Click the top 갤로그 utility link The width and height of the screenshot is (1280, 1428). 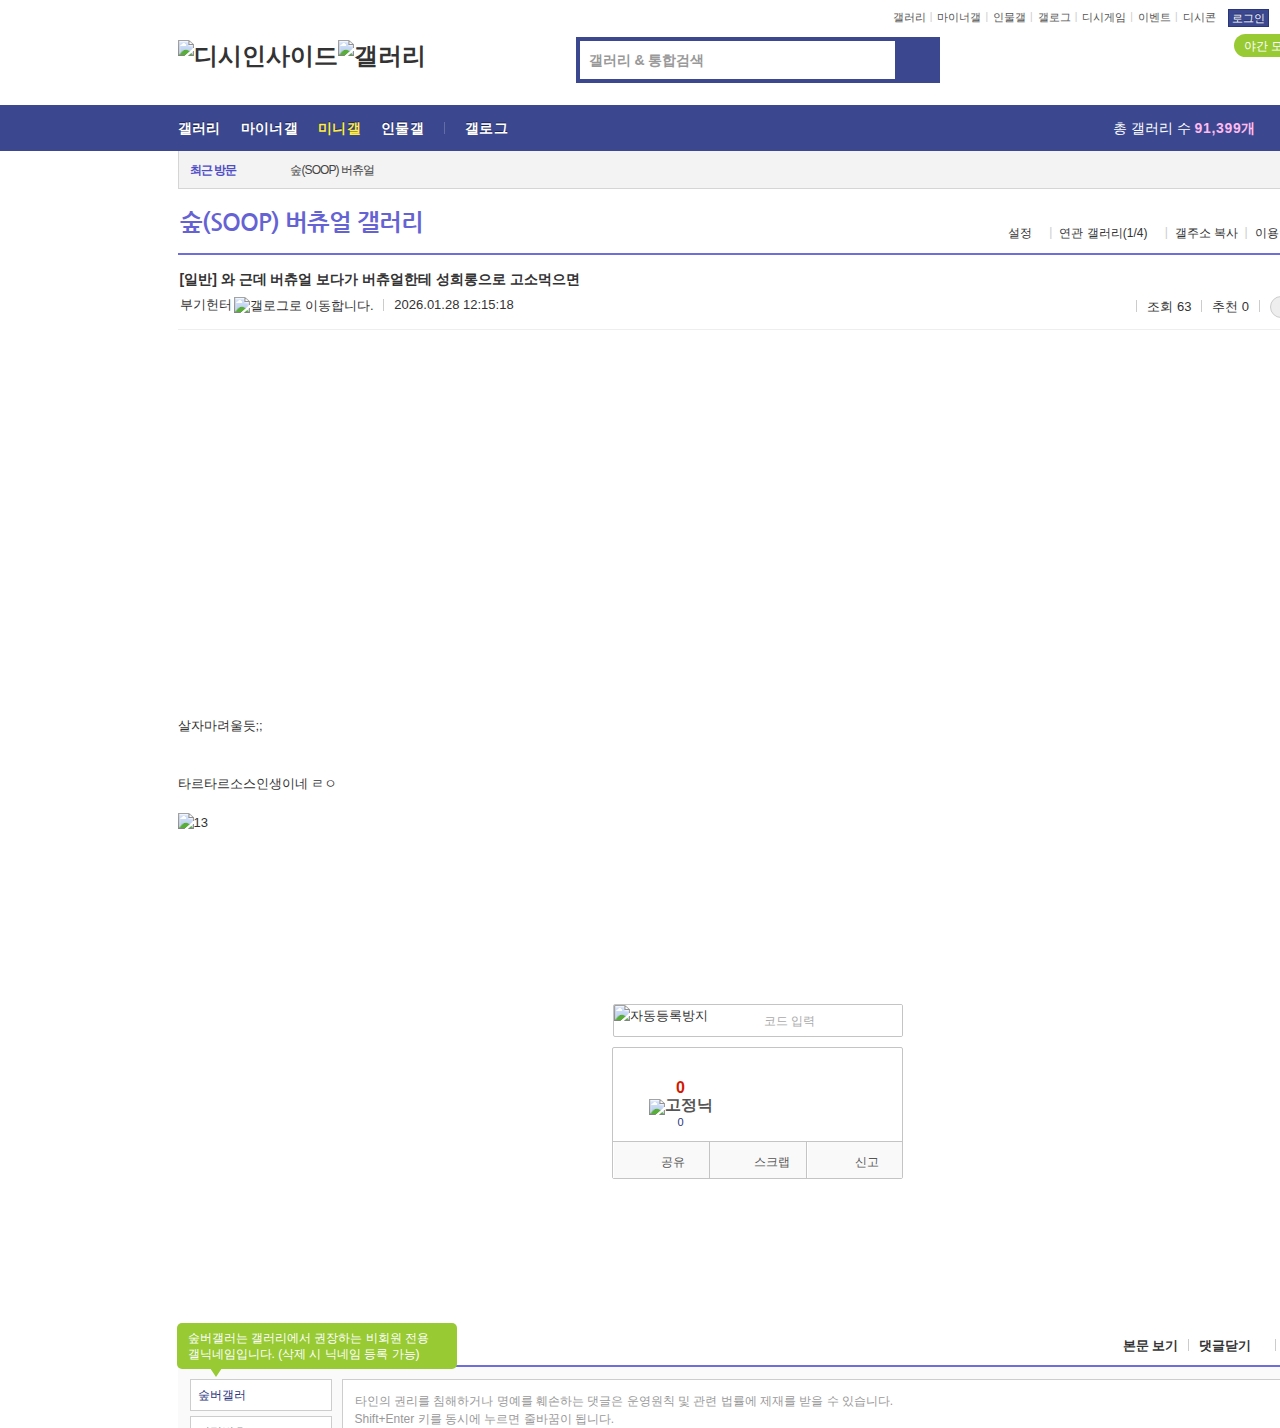click(1054, 18)
